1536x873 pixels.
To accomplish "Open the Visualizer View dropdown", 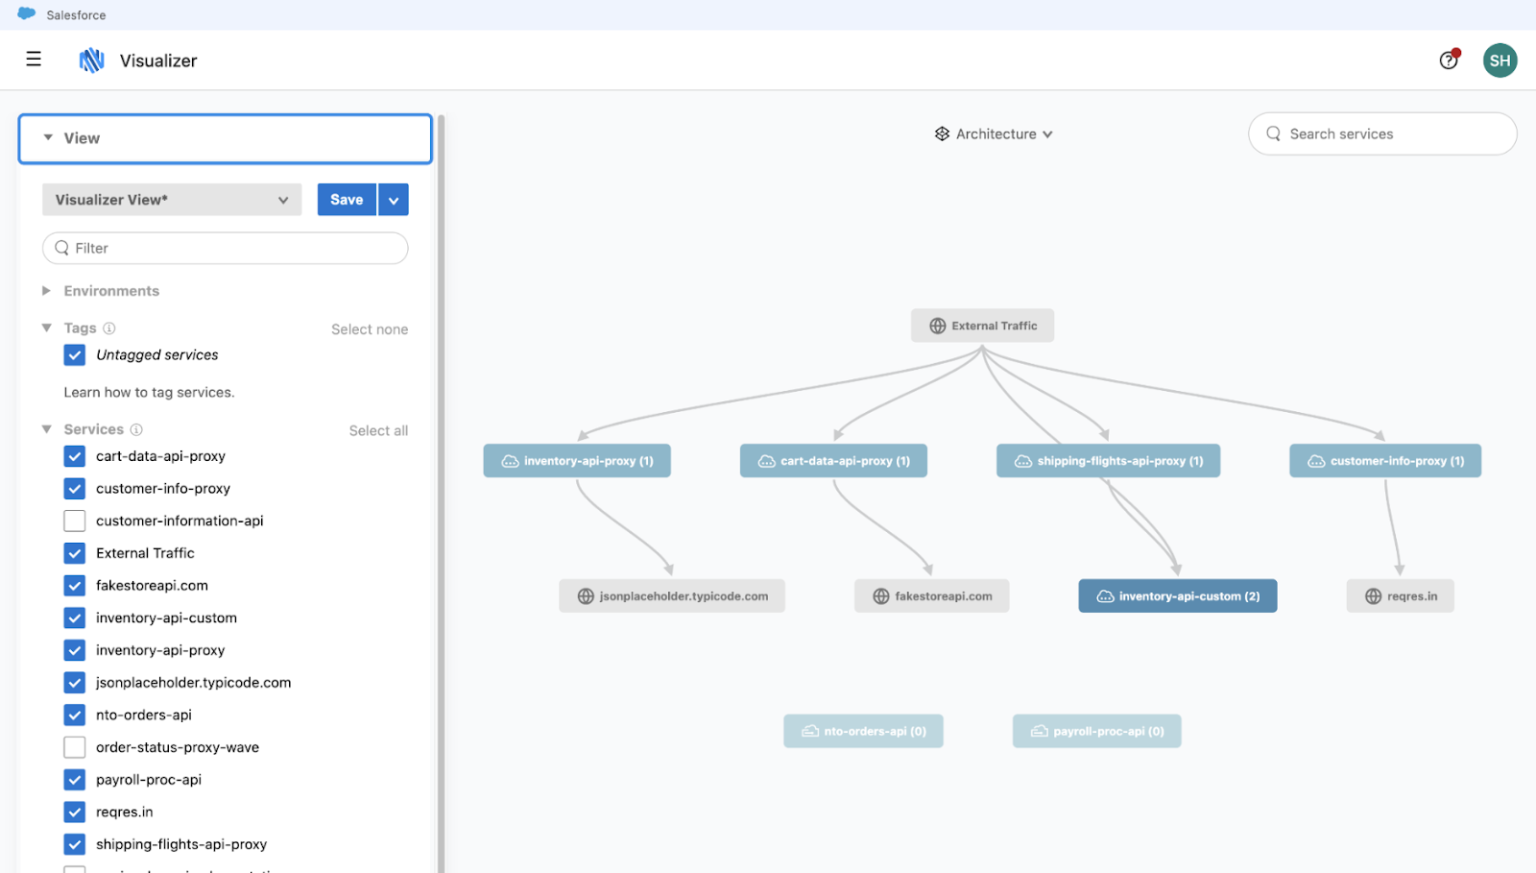I will 170,199.
